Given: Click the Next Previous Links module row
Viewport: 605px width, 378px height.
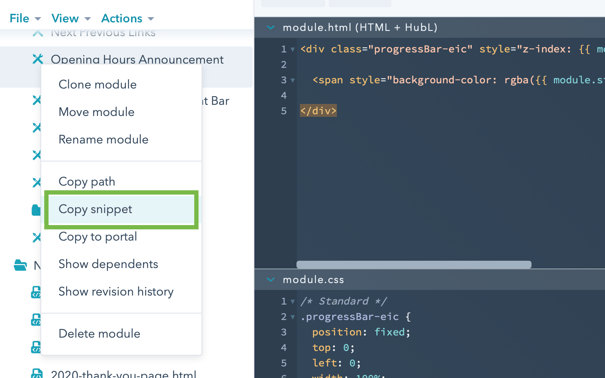Looking at the screenshot, I should pos(103,33).
